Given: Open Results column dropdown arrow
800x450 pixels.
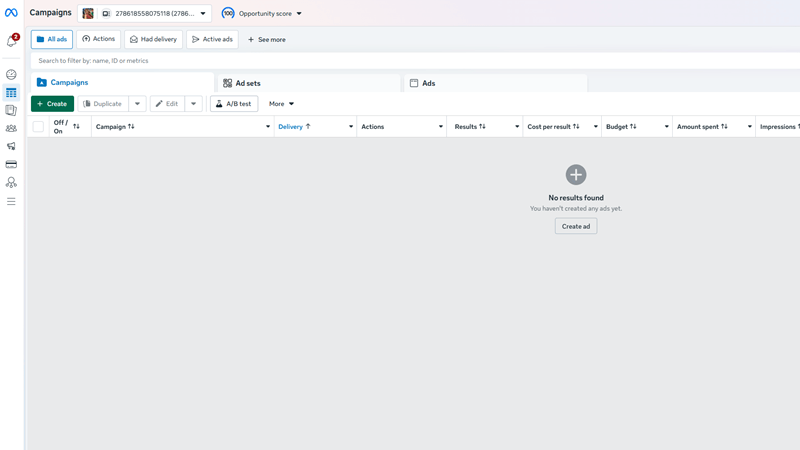Looking at the screenshot, I should pyautogui.click(x=517, y=127).
